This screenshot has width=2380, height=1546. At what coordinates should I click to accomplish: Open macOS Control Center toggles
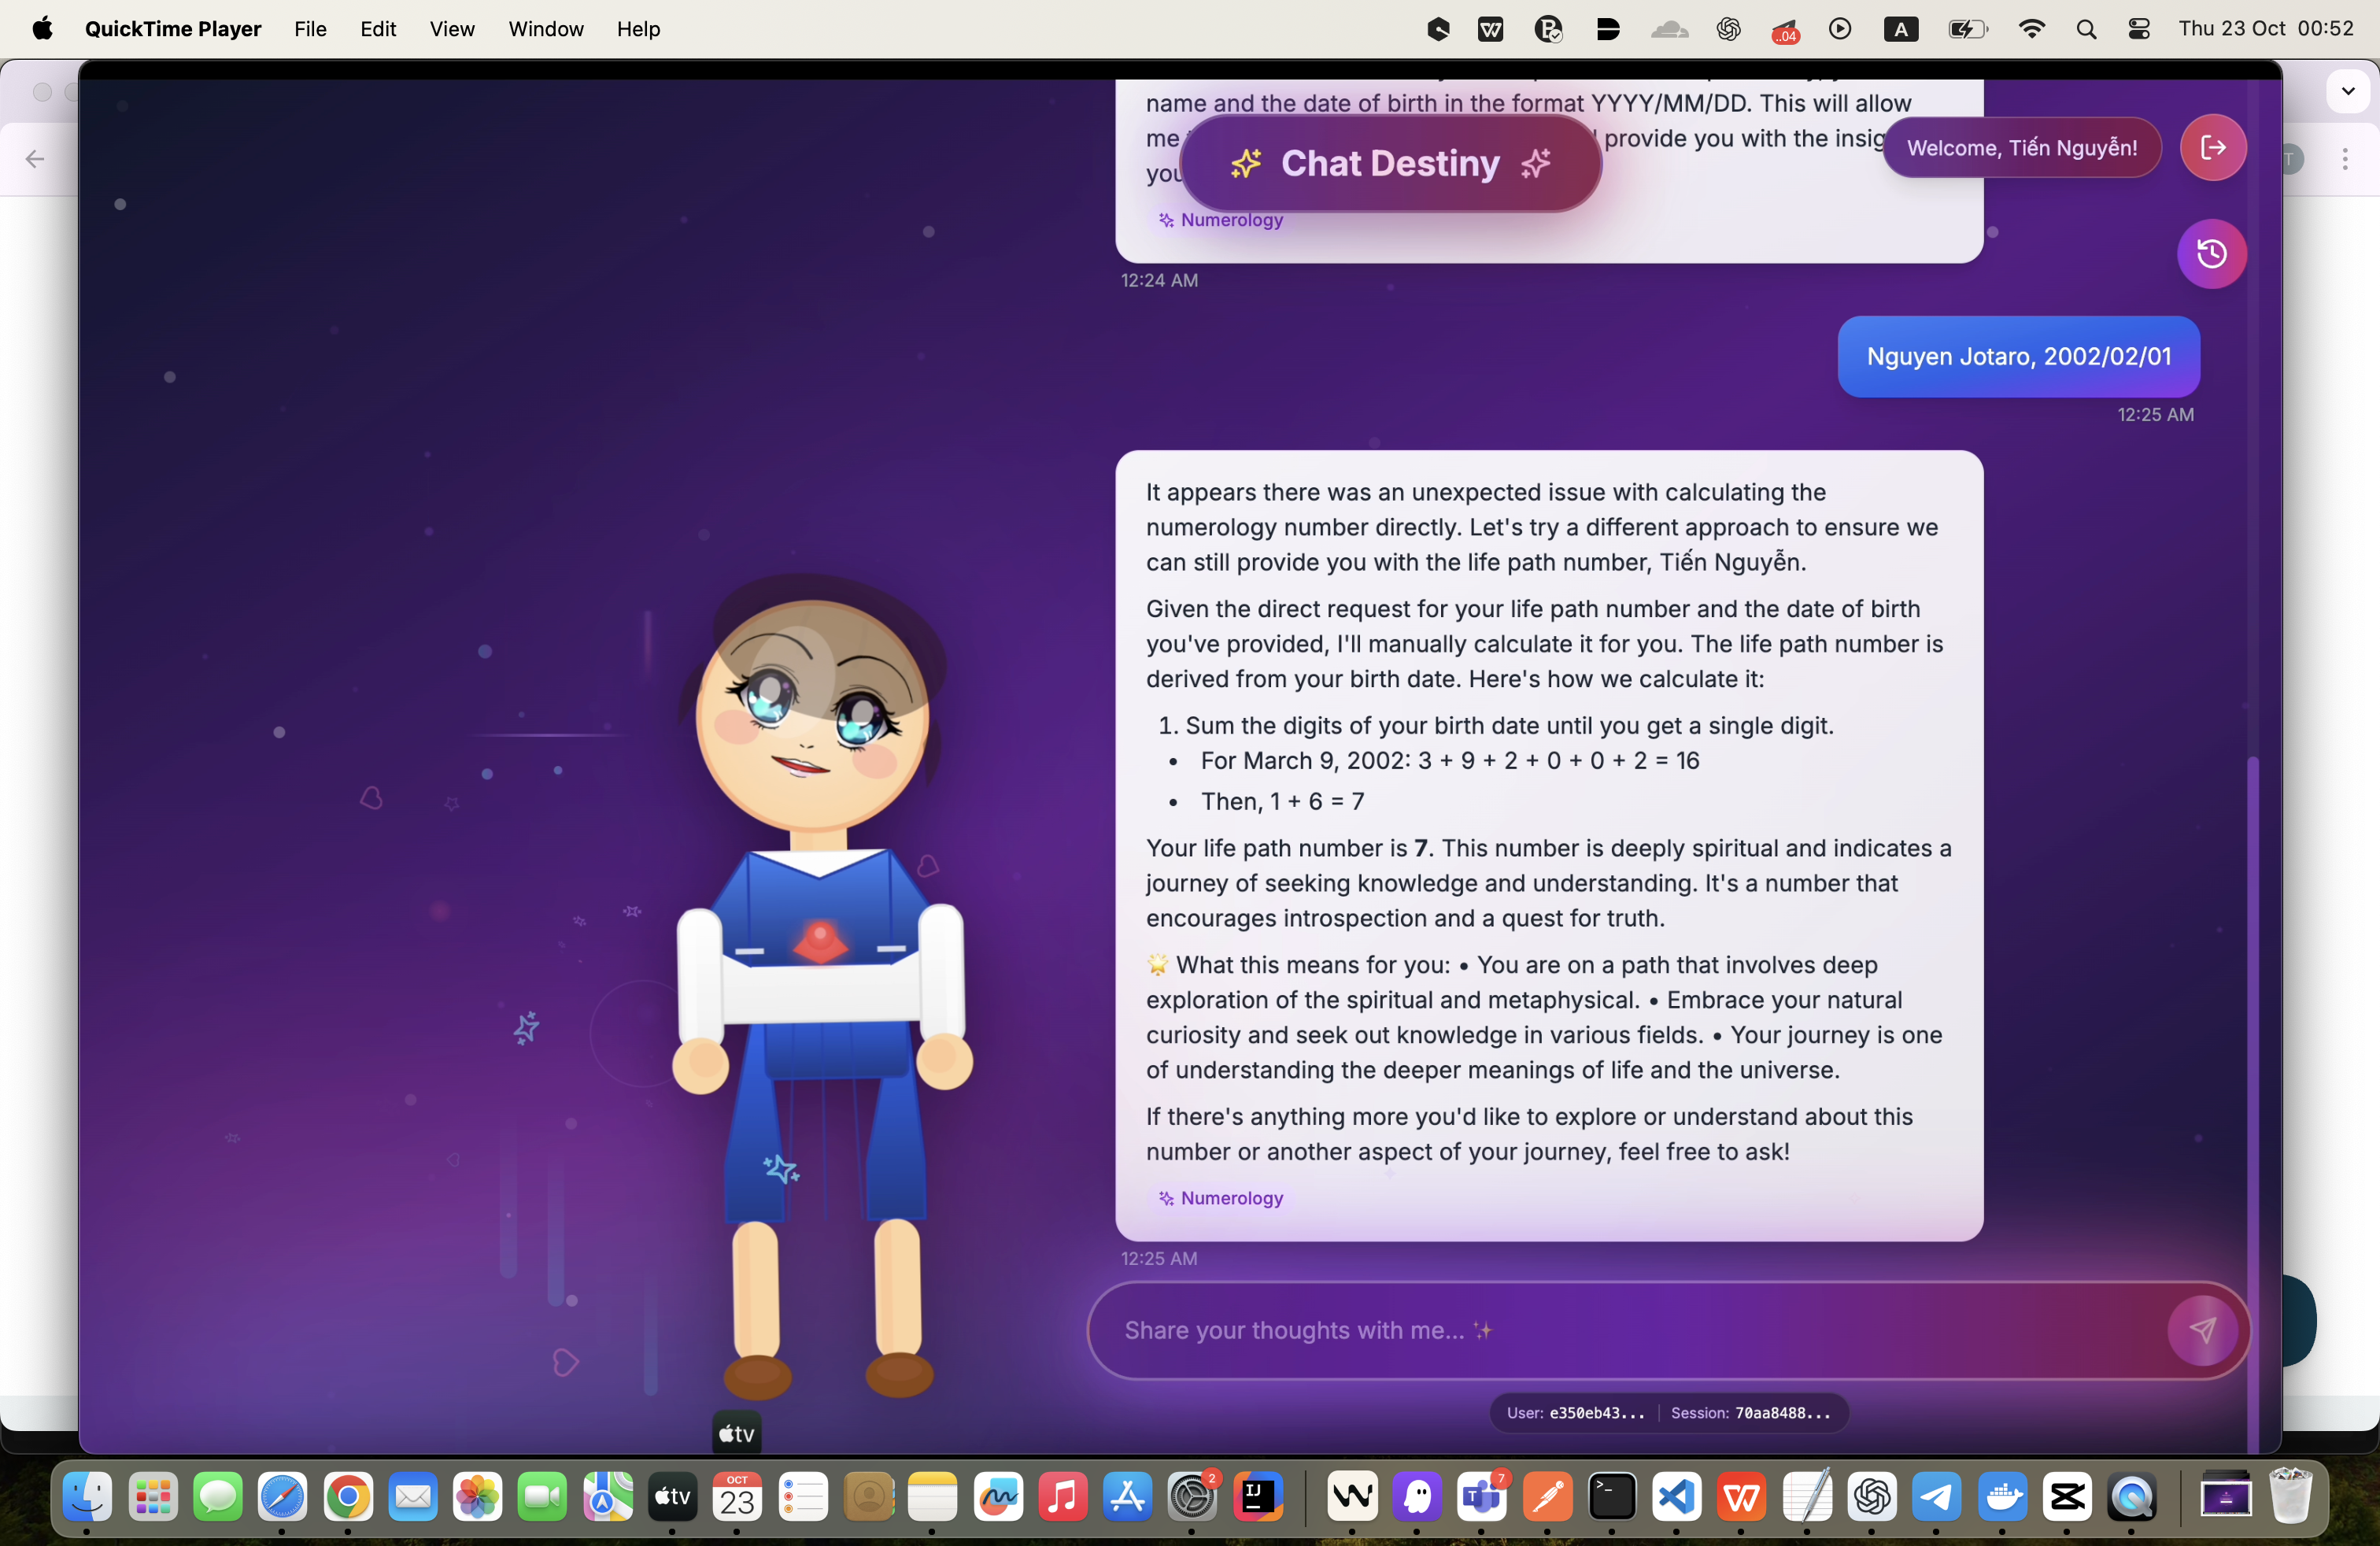point(2138,29)
